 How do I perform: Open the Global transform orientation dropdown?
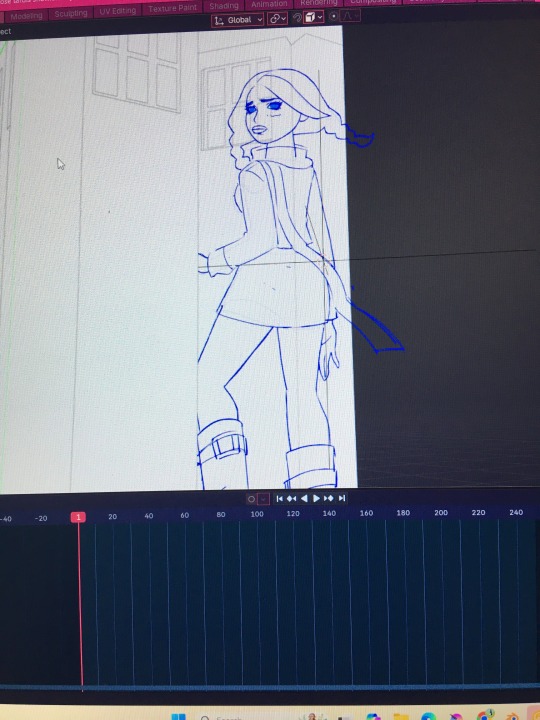(x=238, y=20)
